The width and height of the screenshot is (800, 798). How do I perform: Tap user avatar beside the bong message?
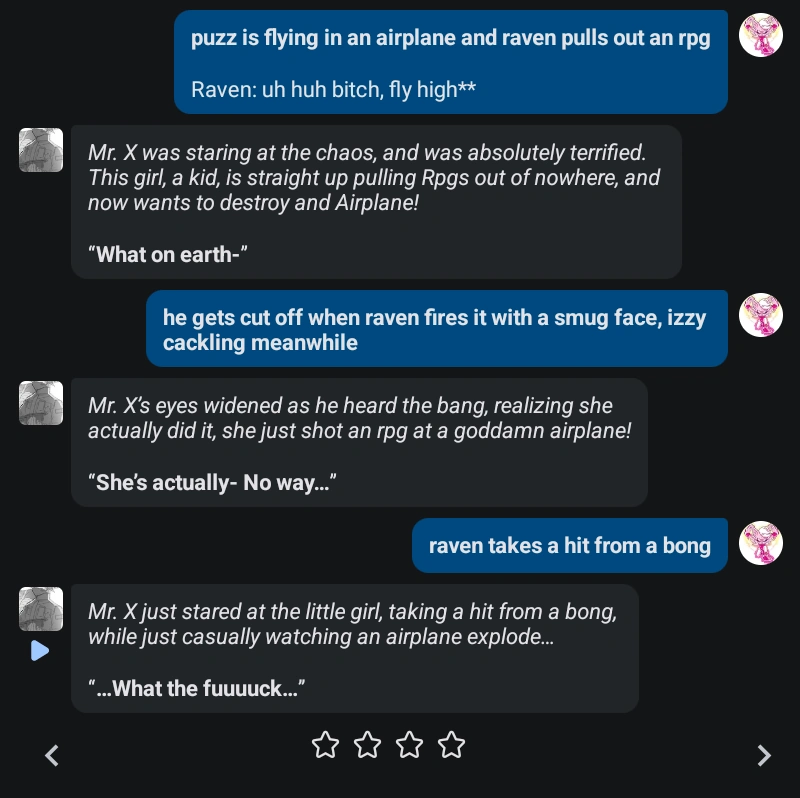(760, 543)
